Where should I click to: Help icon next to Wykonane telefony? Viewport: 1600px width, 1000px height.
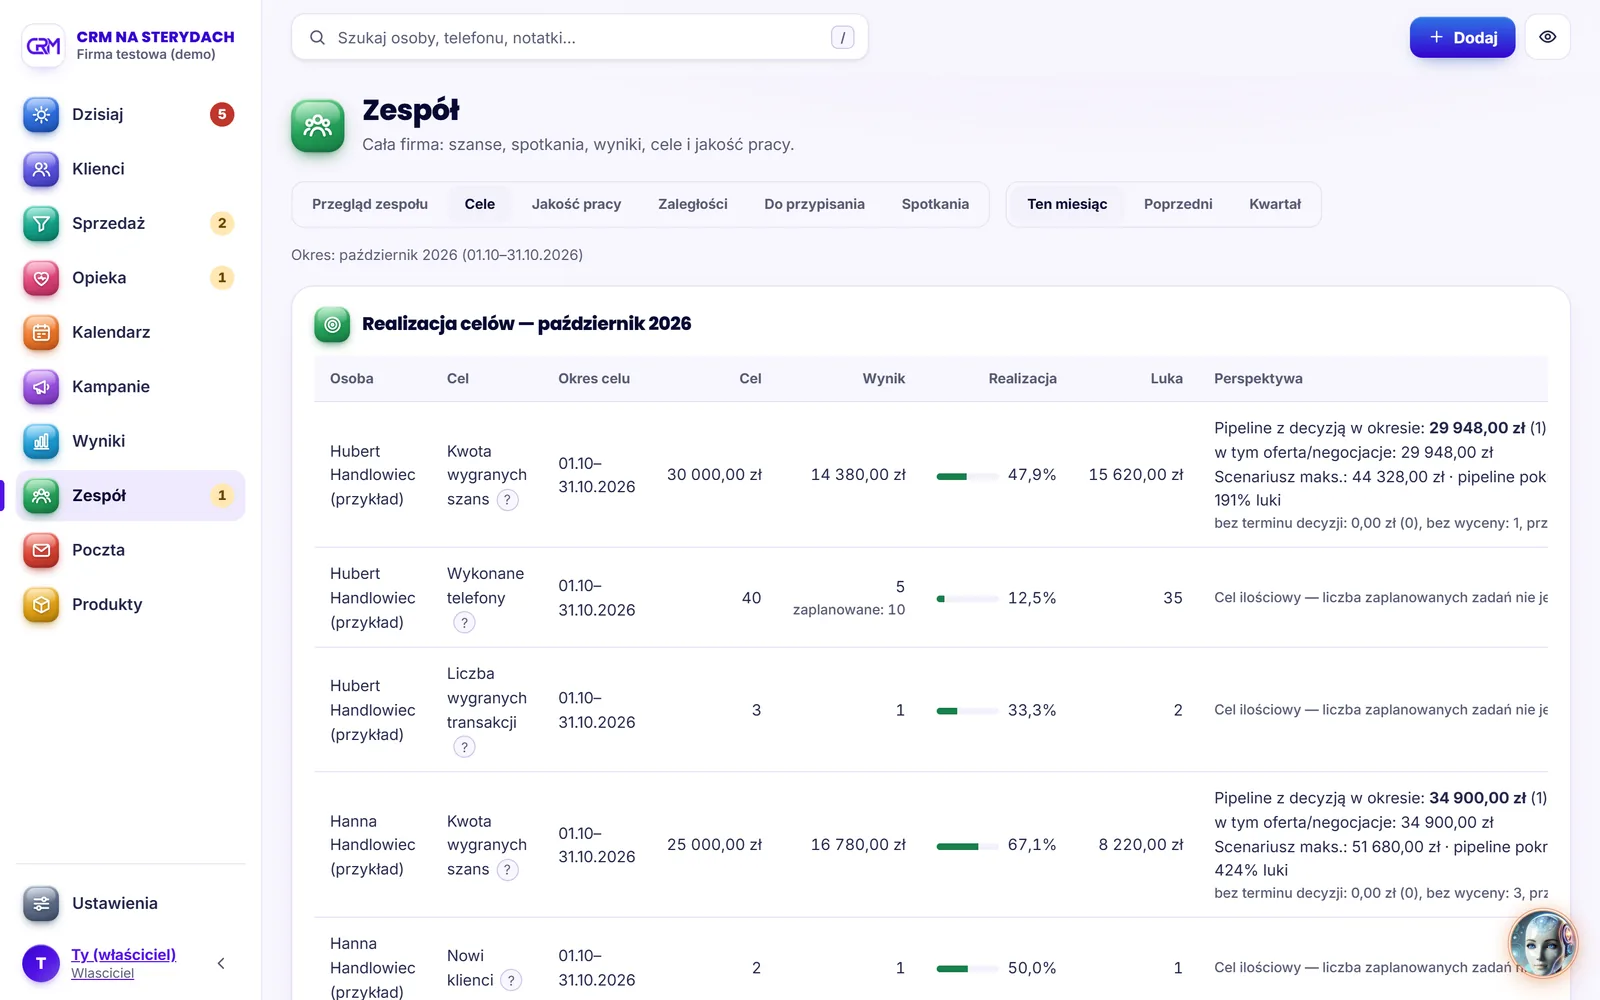click(464, 623)
